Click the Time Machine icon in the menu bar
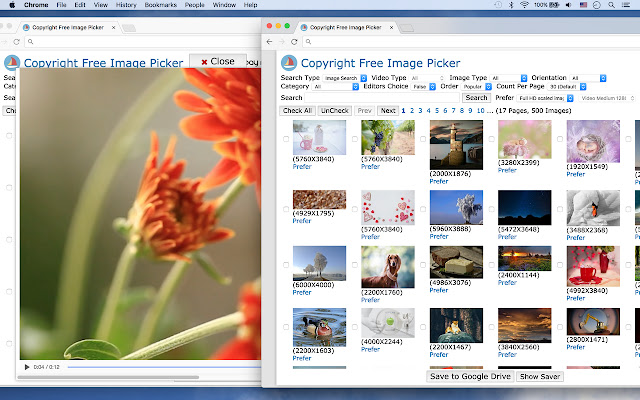640x400 pixels. click(498, 5)
